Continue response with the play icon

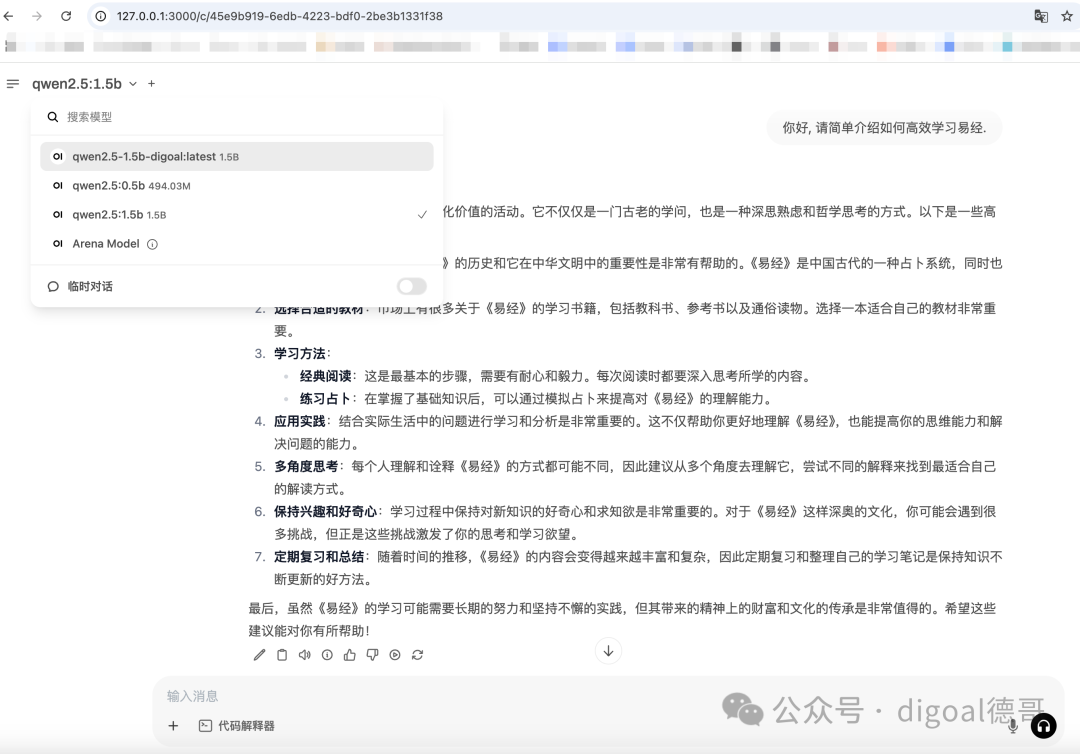(395, 655)
